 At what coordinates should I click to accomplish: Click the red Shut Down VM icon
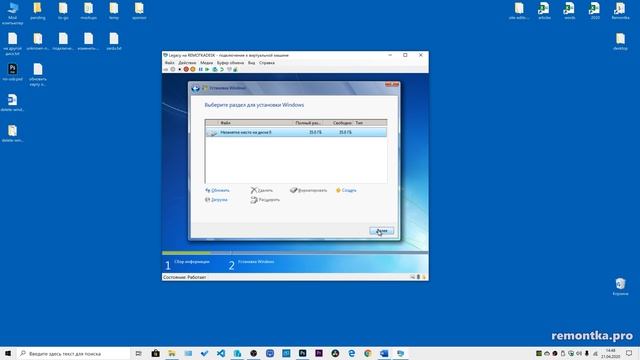coord(186,69)
